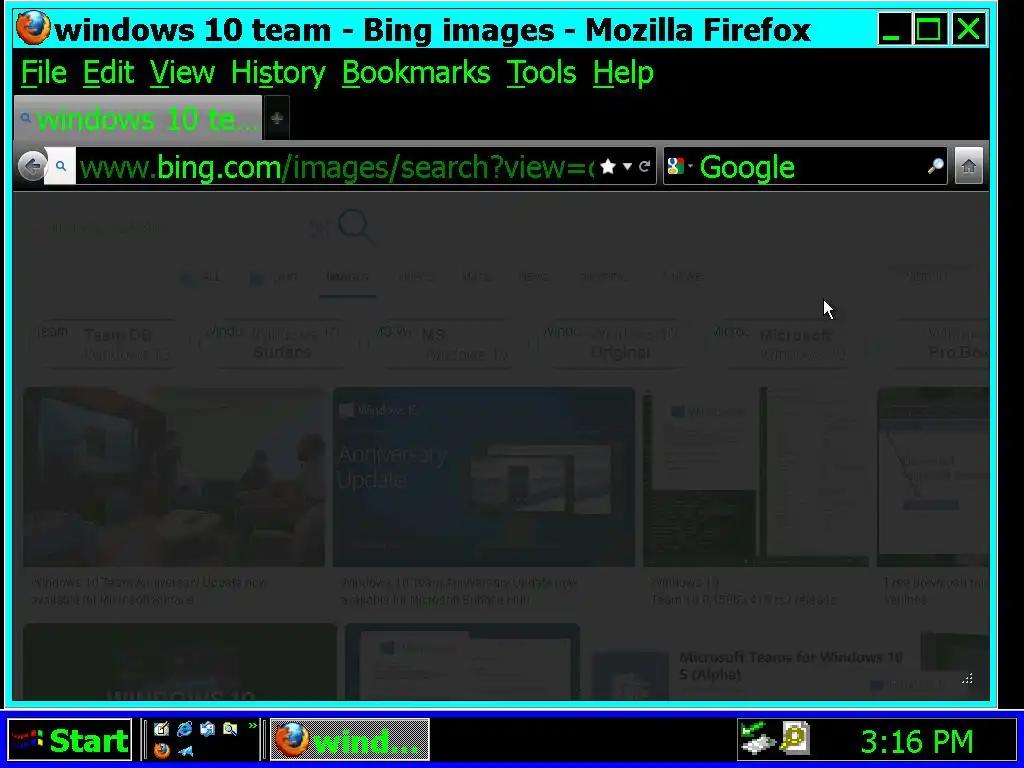Click the window resize grip in corner

tap(967, 679)
